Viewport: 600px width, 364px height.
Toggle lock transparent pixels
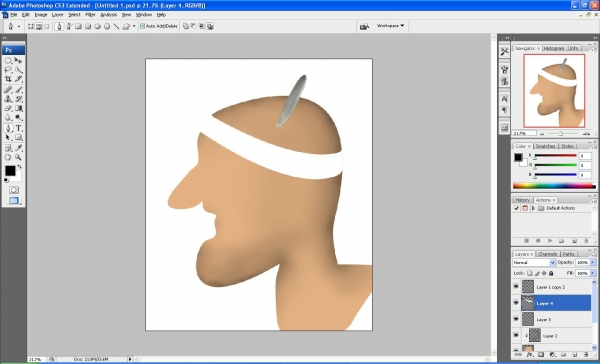tap(530, 273)
